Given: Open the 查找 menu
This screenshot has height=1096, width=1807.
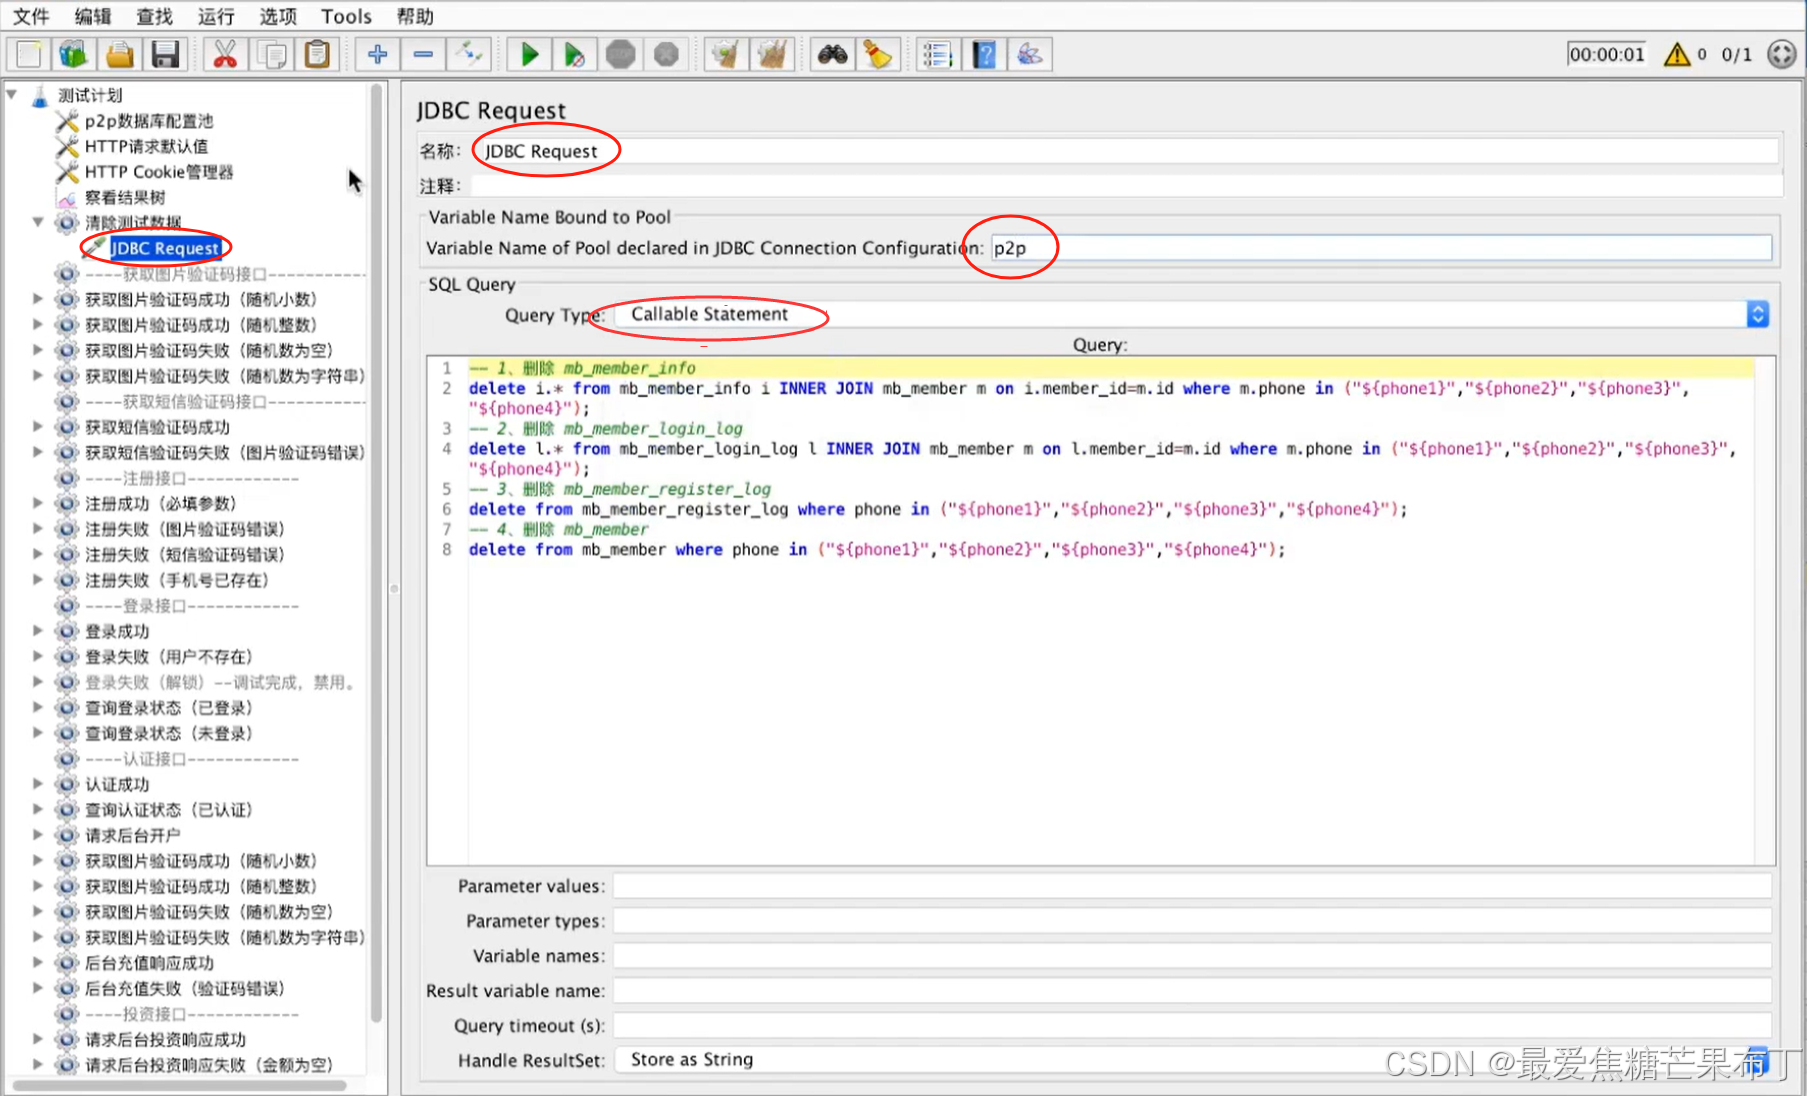Looking at the screenshot, I should 155,16.
